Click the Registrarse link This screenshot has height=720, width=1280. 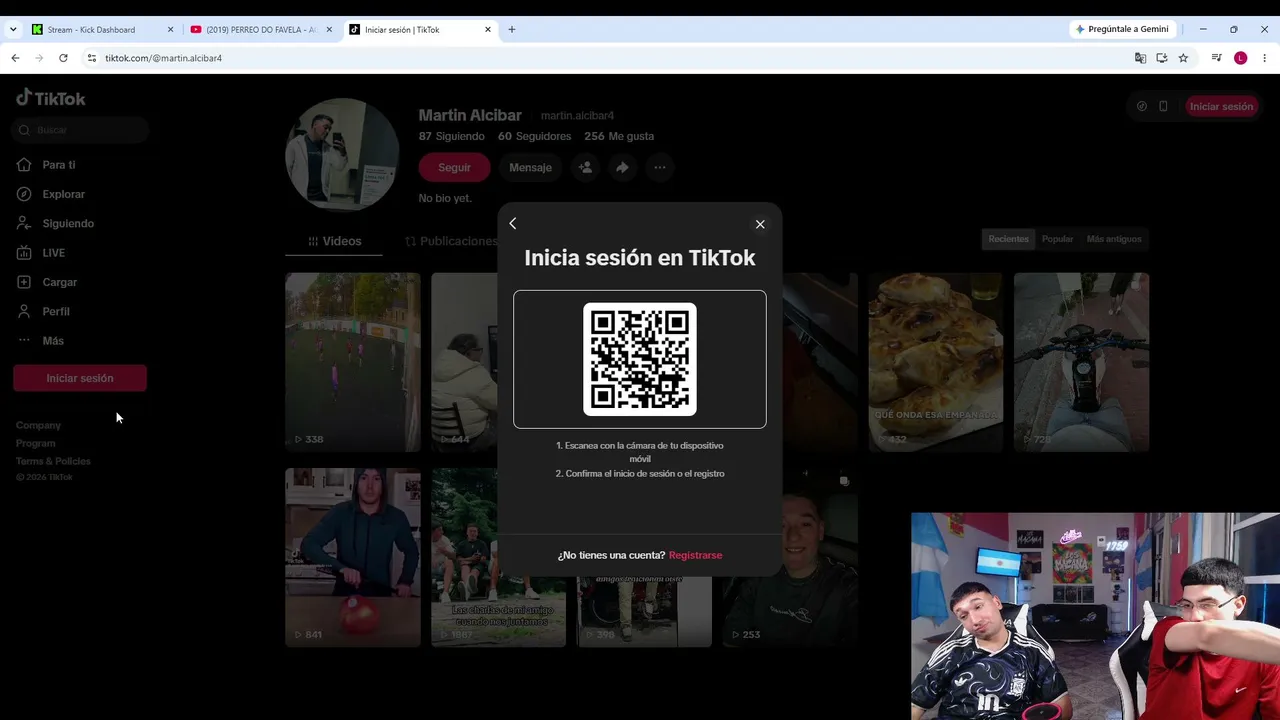click(x=695, y=555)
